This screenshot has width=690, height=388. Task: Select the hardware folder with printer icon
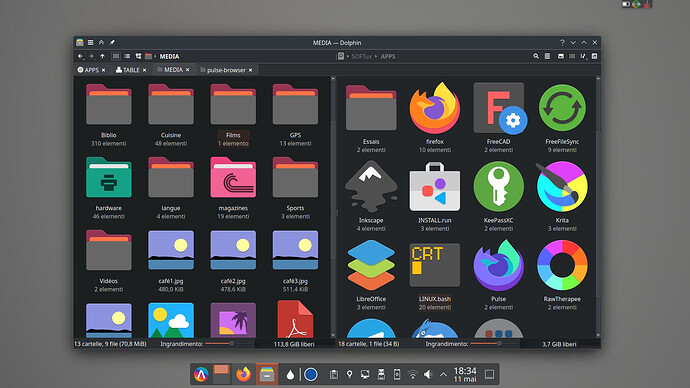pos(109,188)
